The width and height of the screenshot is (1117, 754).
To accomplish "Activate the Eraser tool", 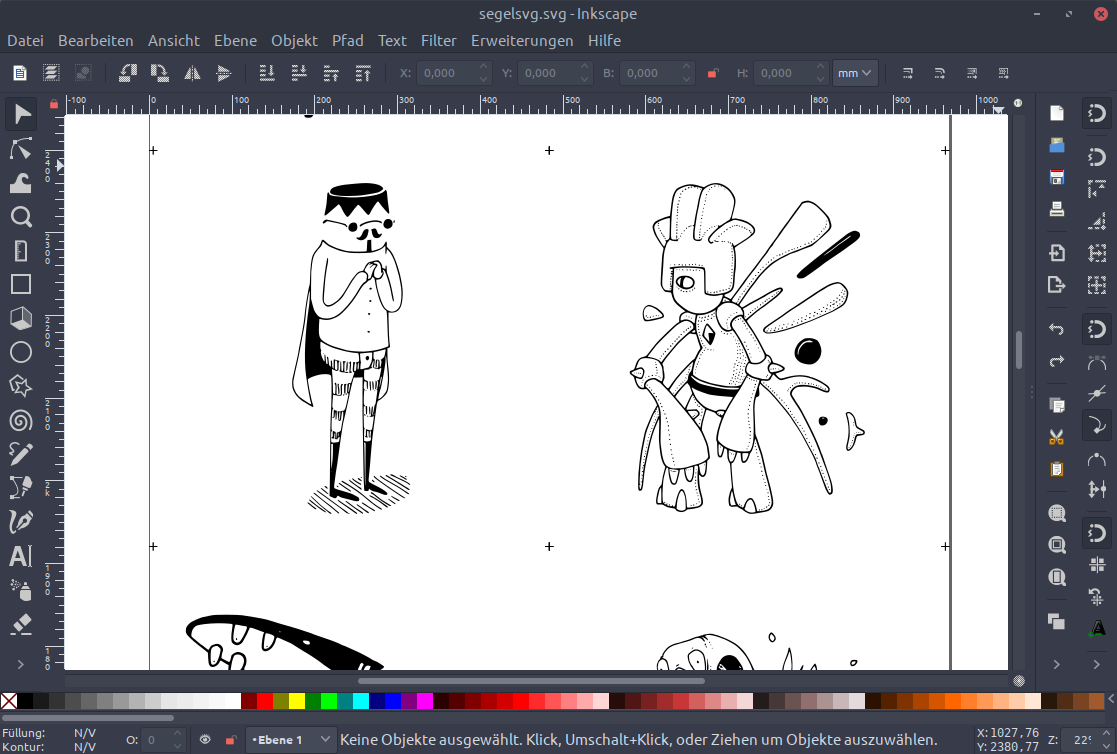I will point(21,624).
